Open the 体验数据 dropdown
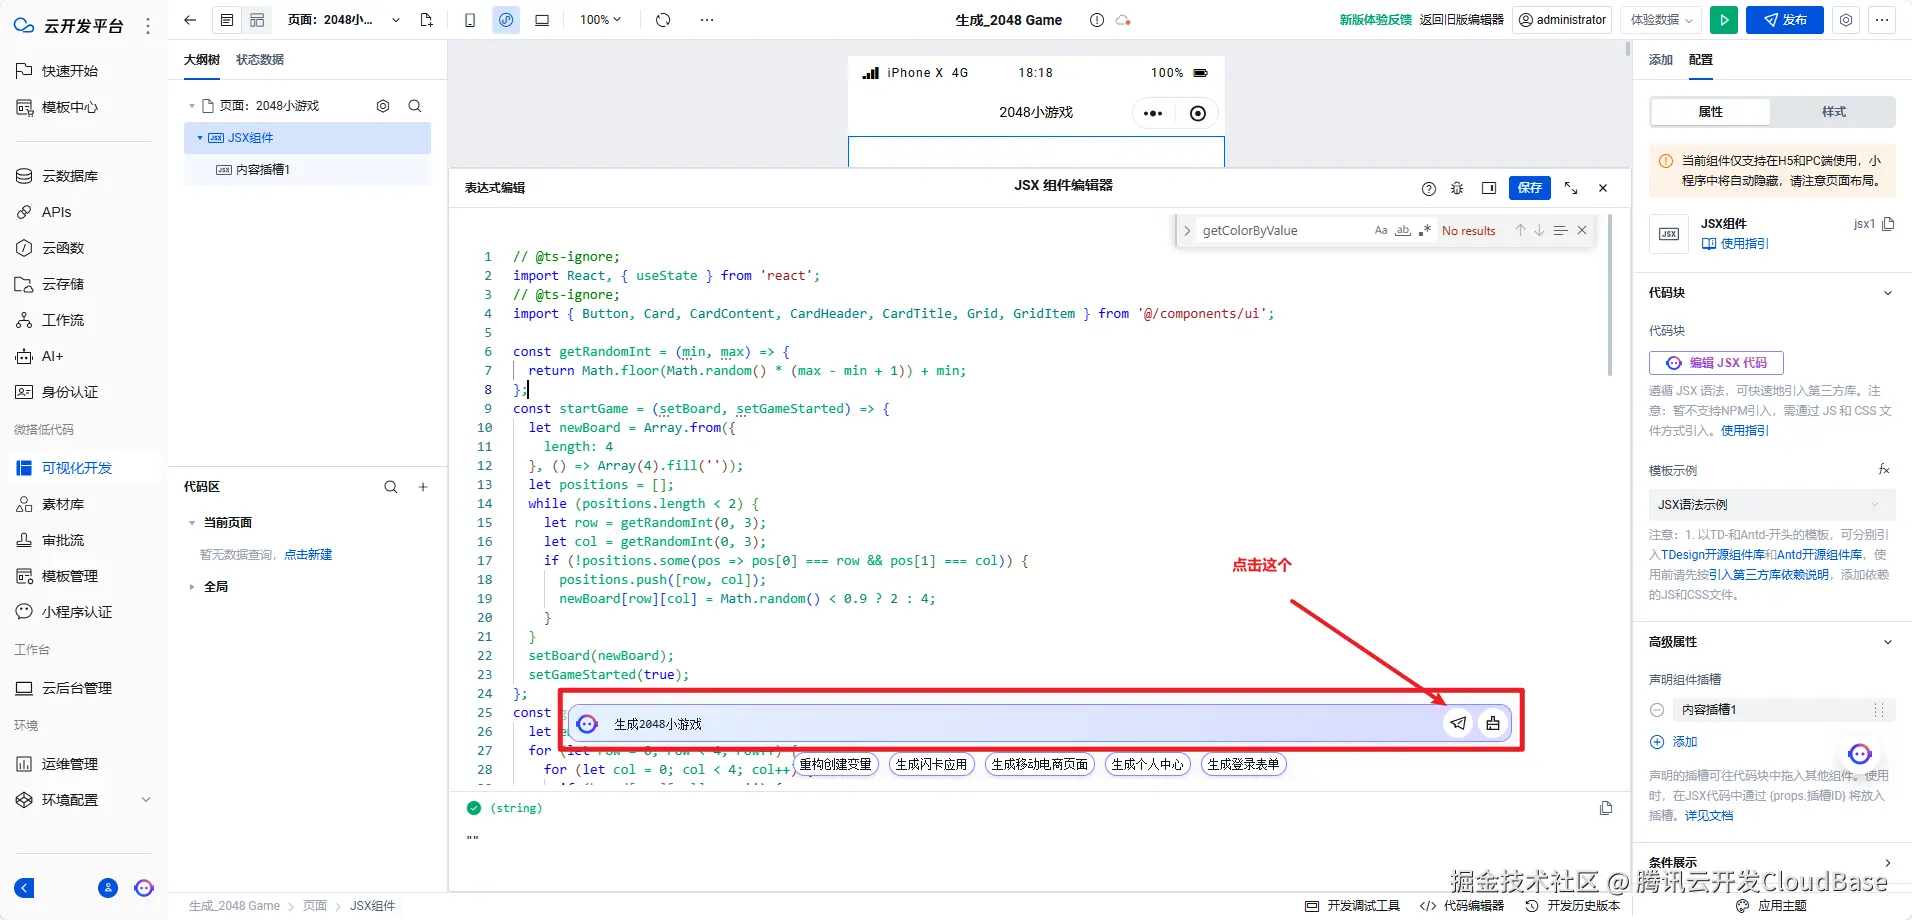This screenshot has width=1912, height=920. [x=1661, y=20]
